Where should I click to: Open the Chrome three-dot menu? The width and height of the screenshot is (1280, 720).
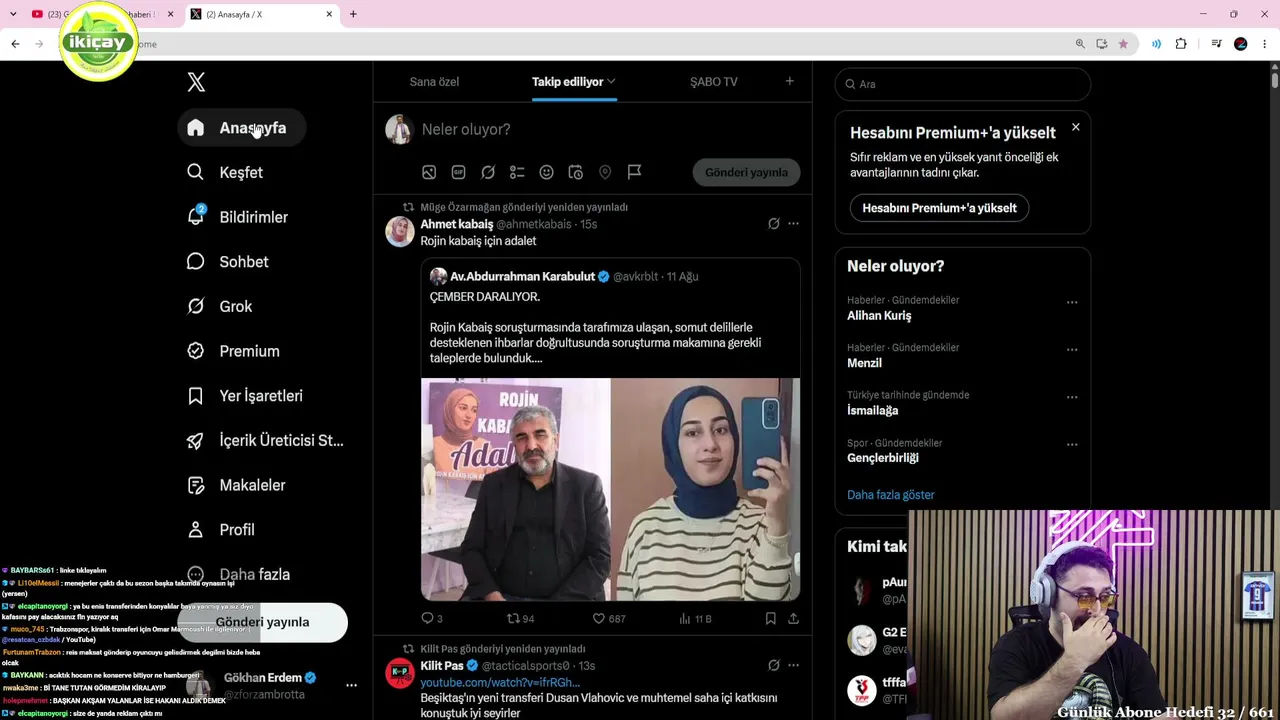click(1265, 44)
